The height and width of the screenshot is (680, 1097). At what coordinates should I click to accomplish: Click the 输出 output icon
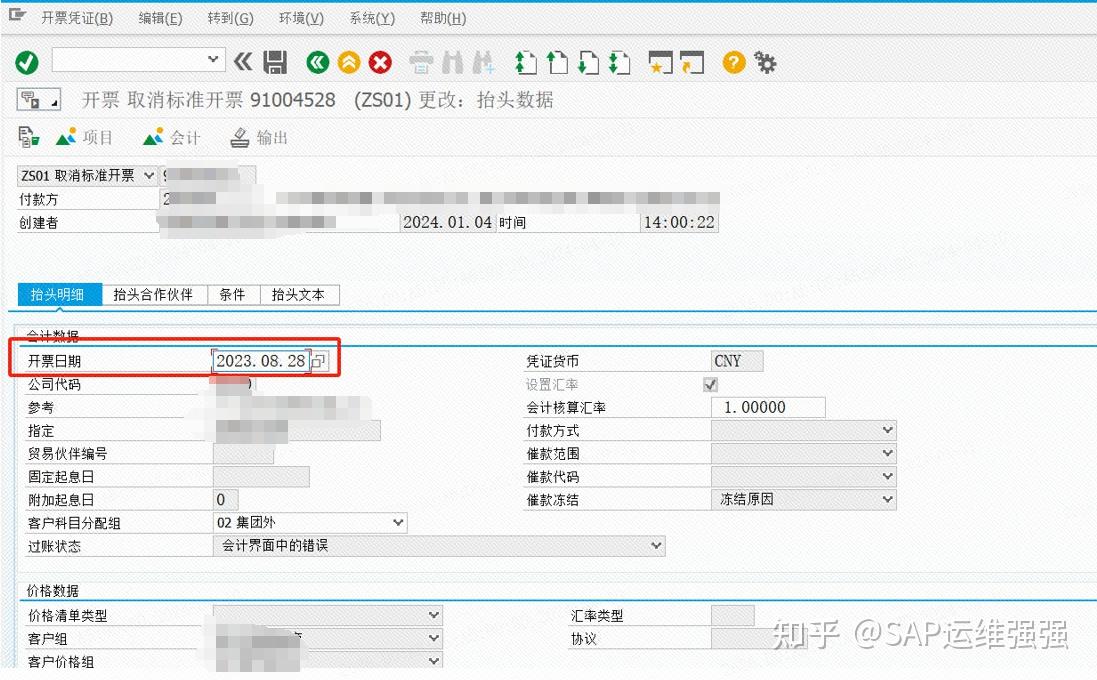258,137
